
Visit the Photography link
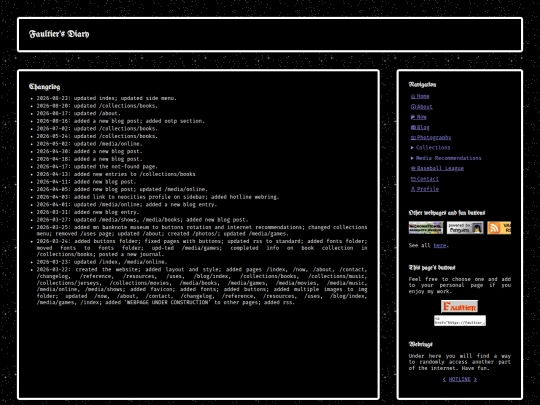(x=430, y=137)
